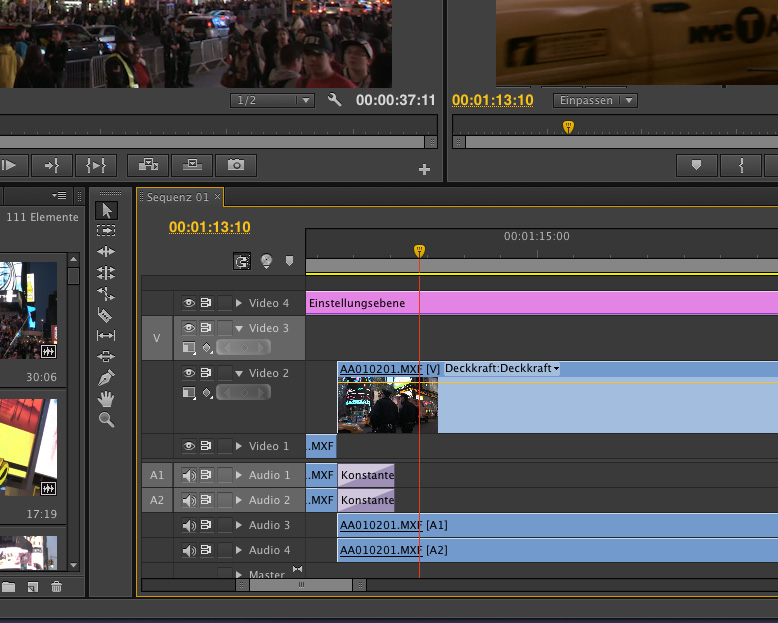Open the 1/2 playback resolution dropdown

point(273,100)
